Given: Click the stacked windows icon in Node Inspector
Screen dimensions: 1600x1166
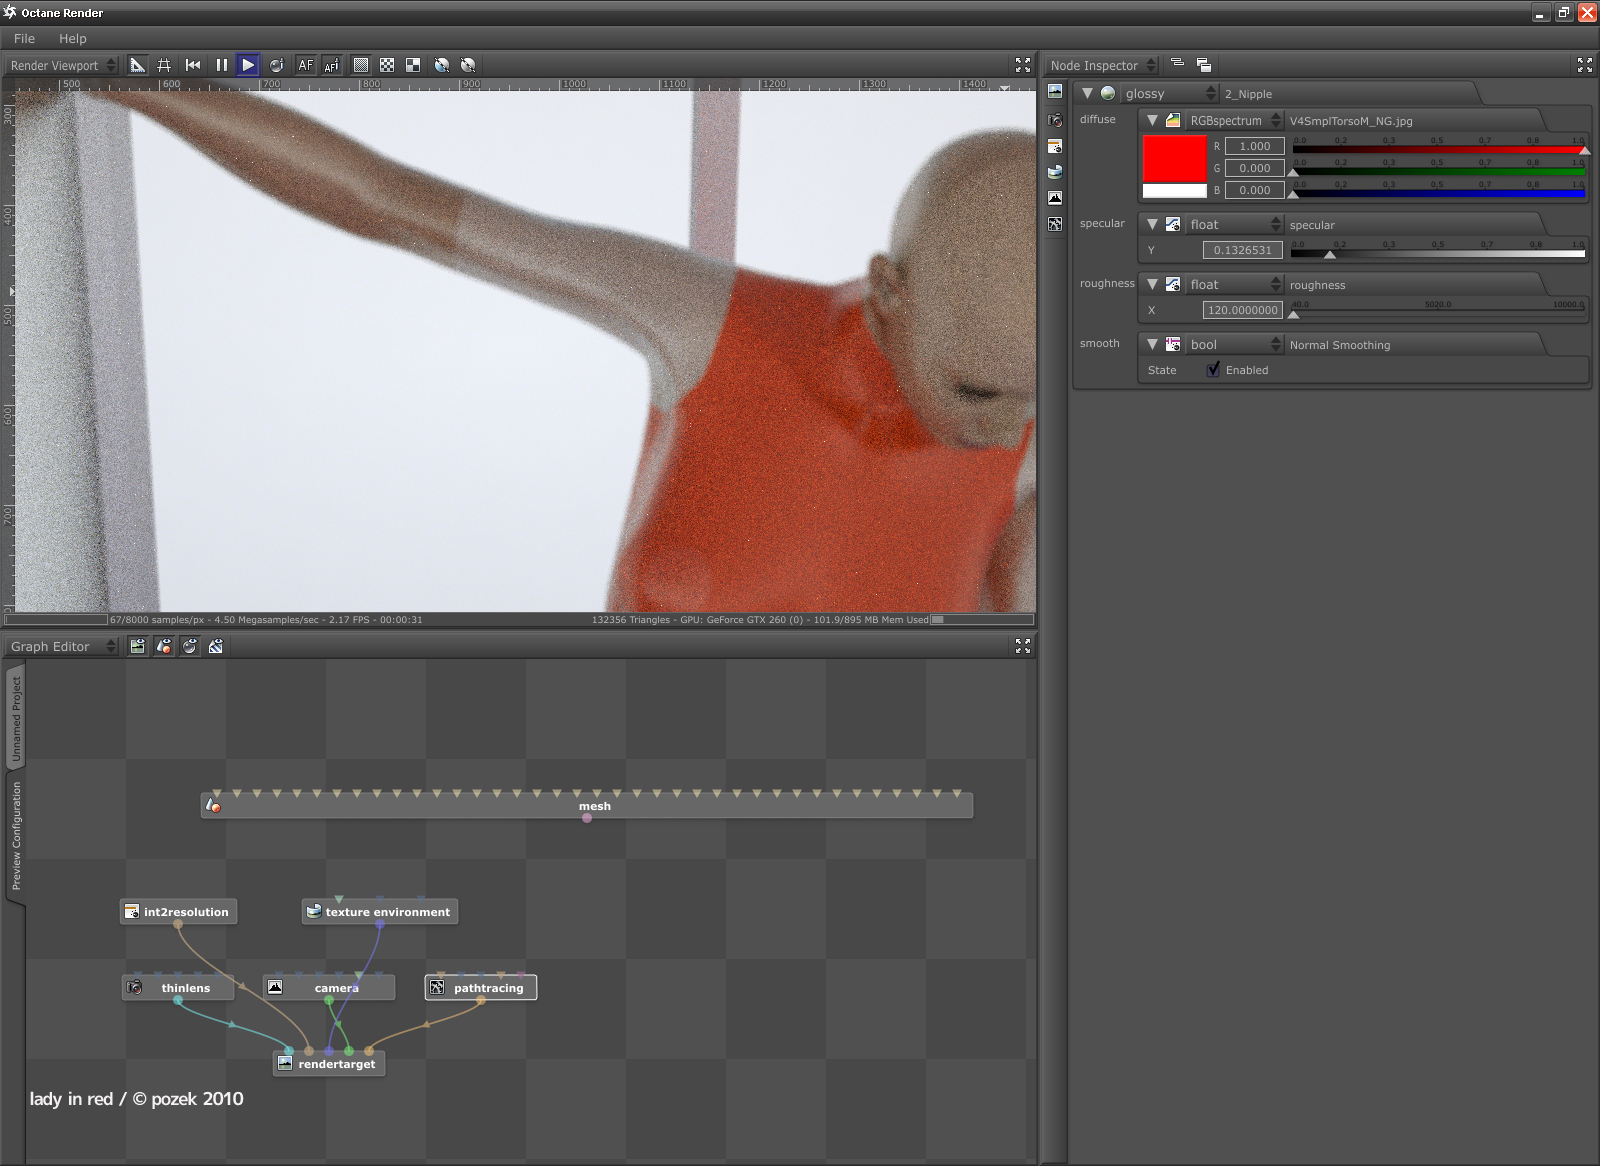Looking at the screenshot, I should [1204, 65].
